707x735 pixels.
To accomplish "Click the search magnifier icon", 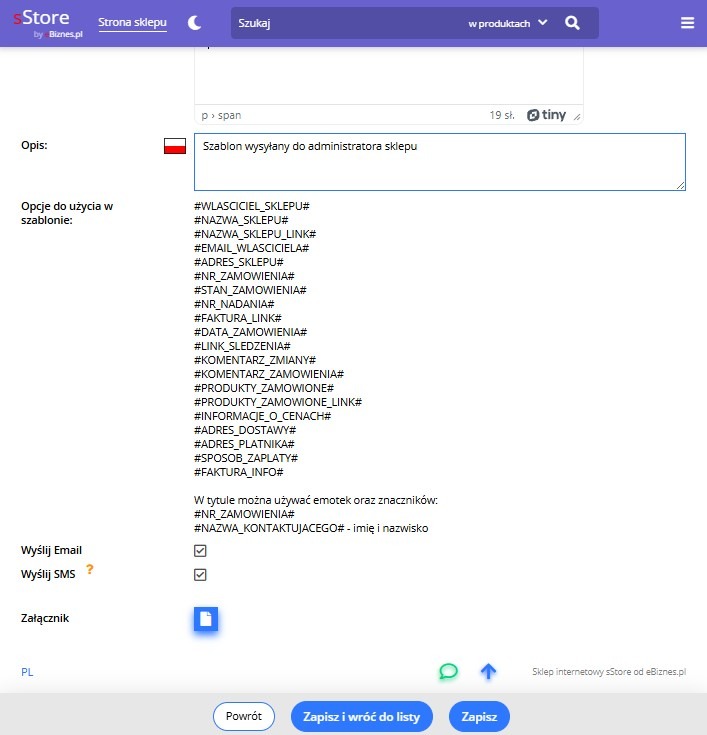I will (572, 23).
